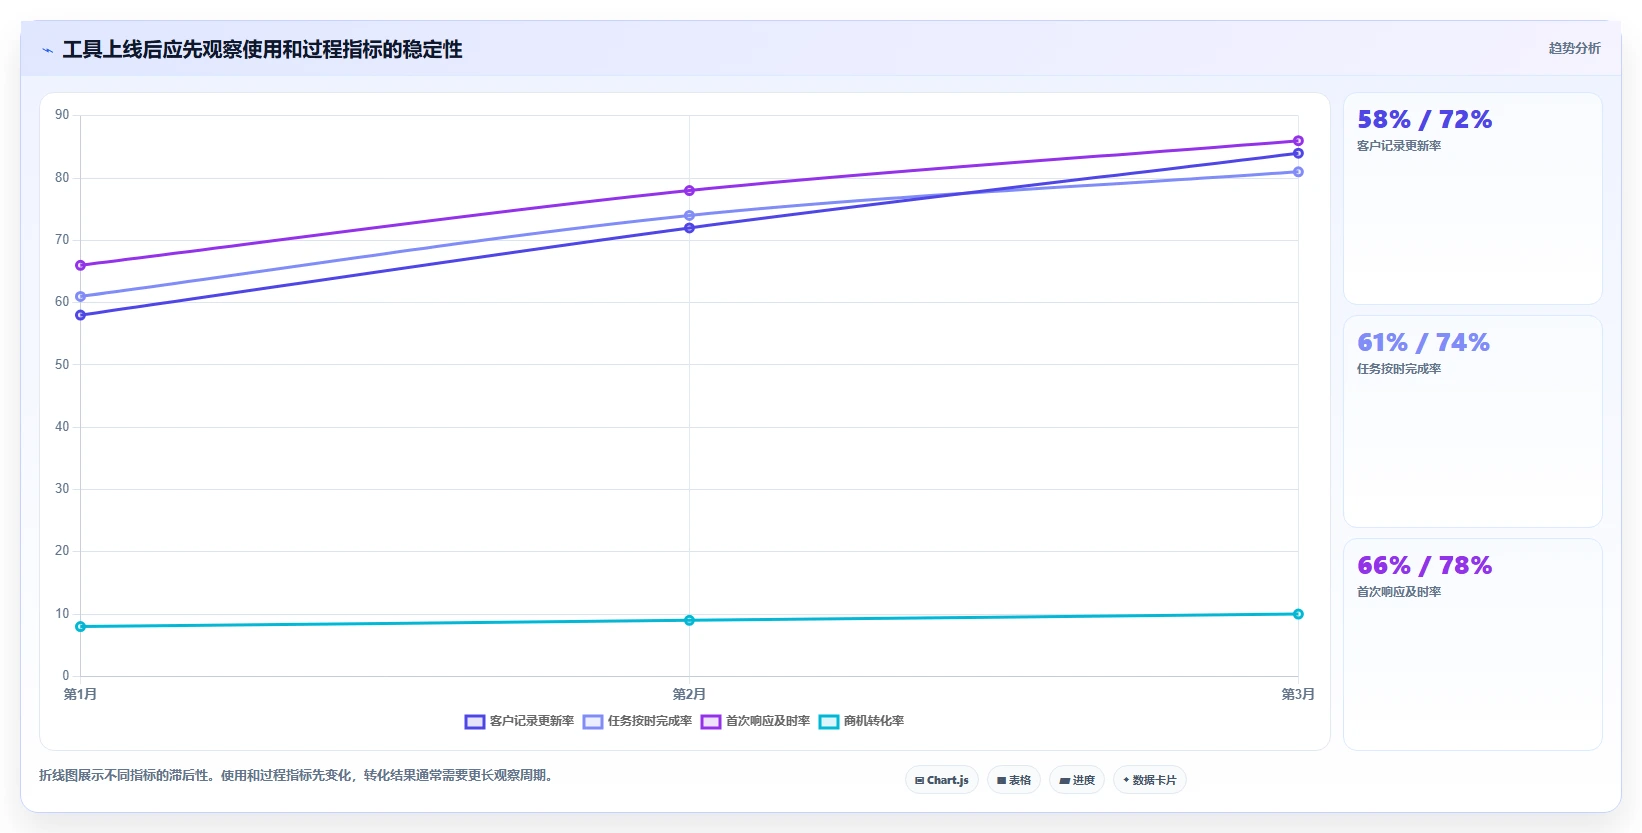Viewport: 1642px width, 833px height.
Task: Click the 首次响应及时率 card caption
Action: click(x=1399, y=592)
